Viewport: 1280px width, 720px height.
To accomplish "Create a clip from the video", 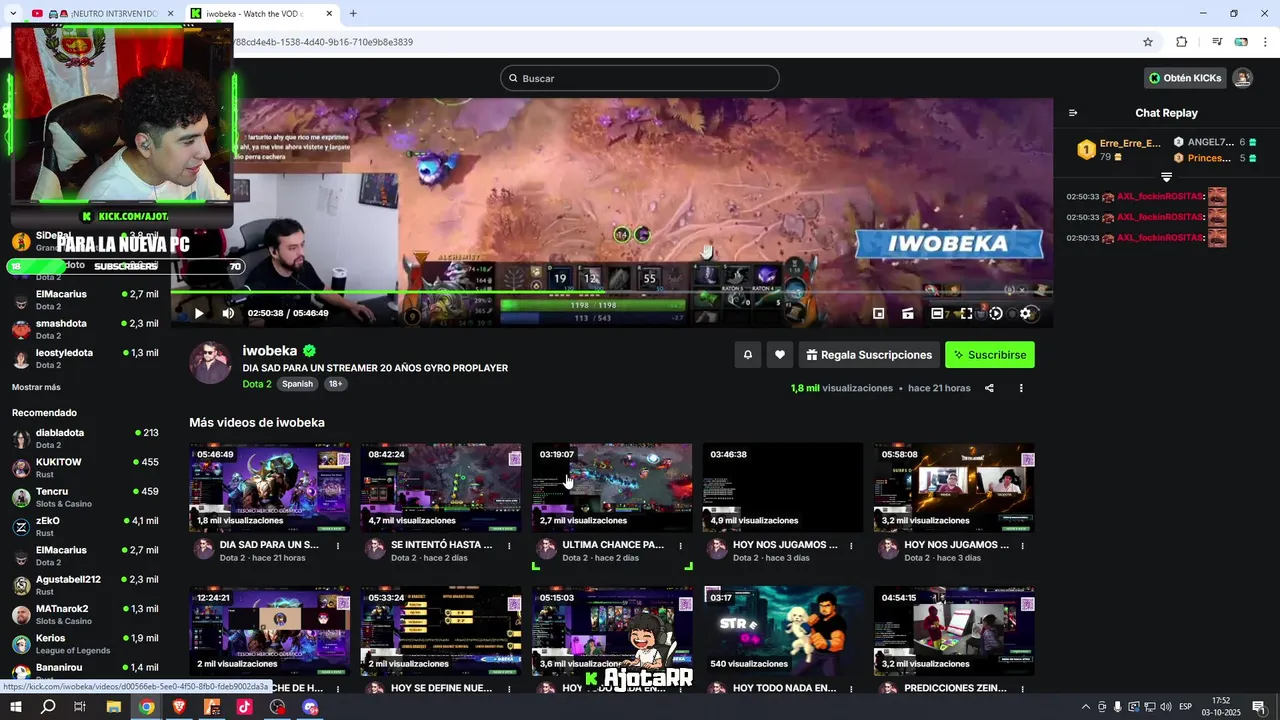I will point(908,313).
